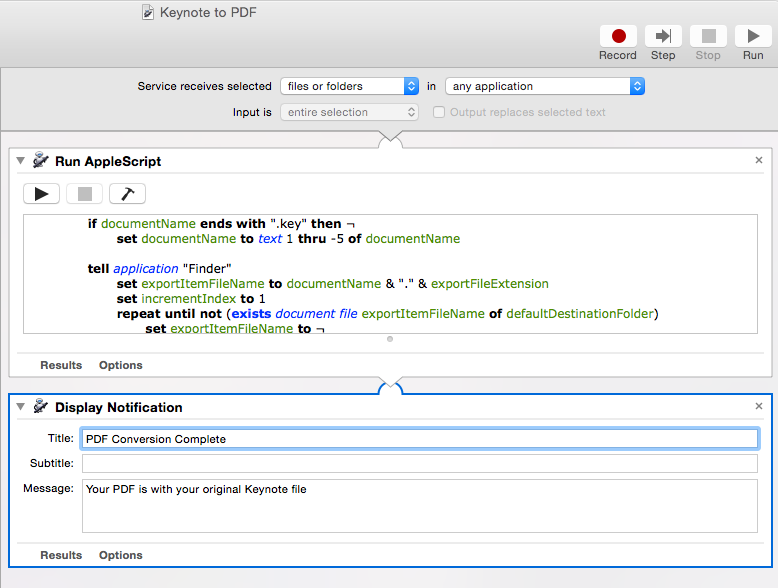Show Results of Display Notification action
The image size is (778, 588).
61,555
